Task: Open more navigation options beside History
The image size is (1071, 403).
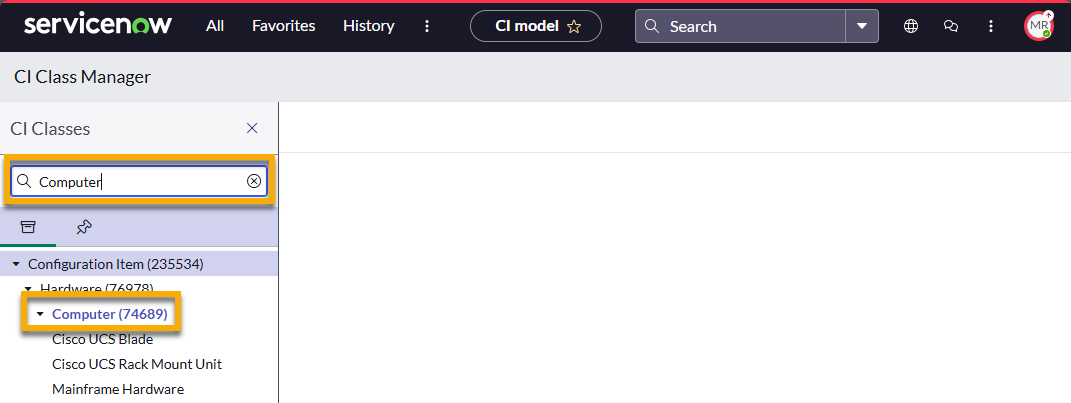Action: [427, 26]
